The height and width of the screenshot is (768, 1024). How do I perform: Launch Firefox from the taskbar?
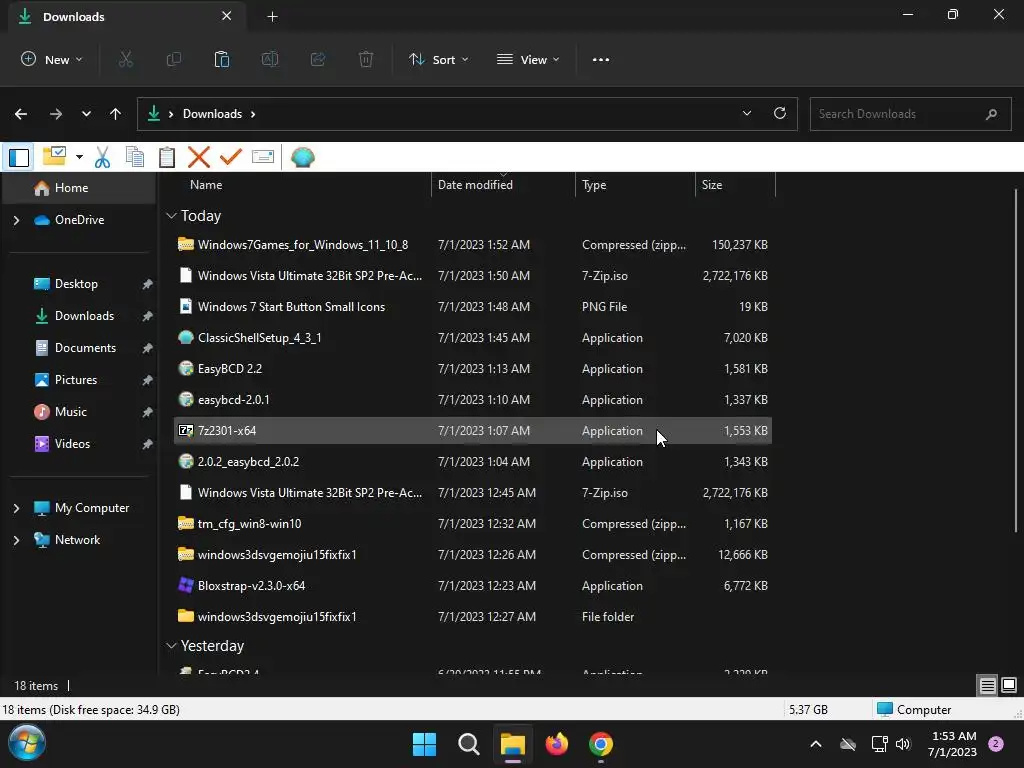[557, 744]
